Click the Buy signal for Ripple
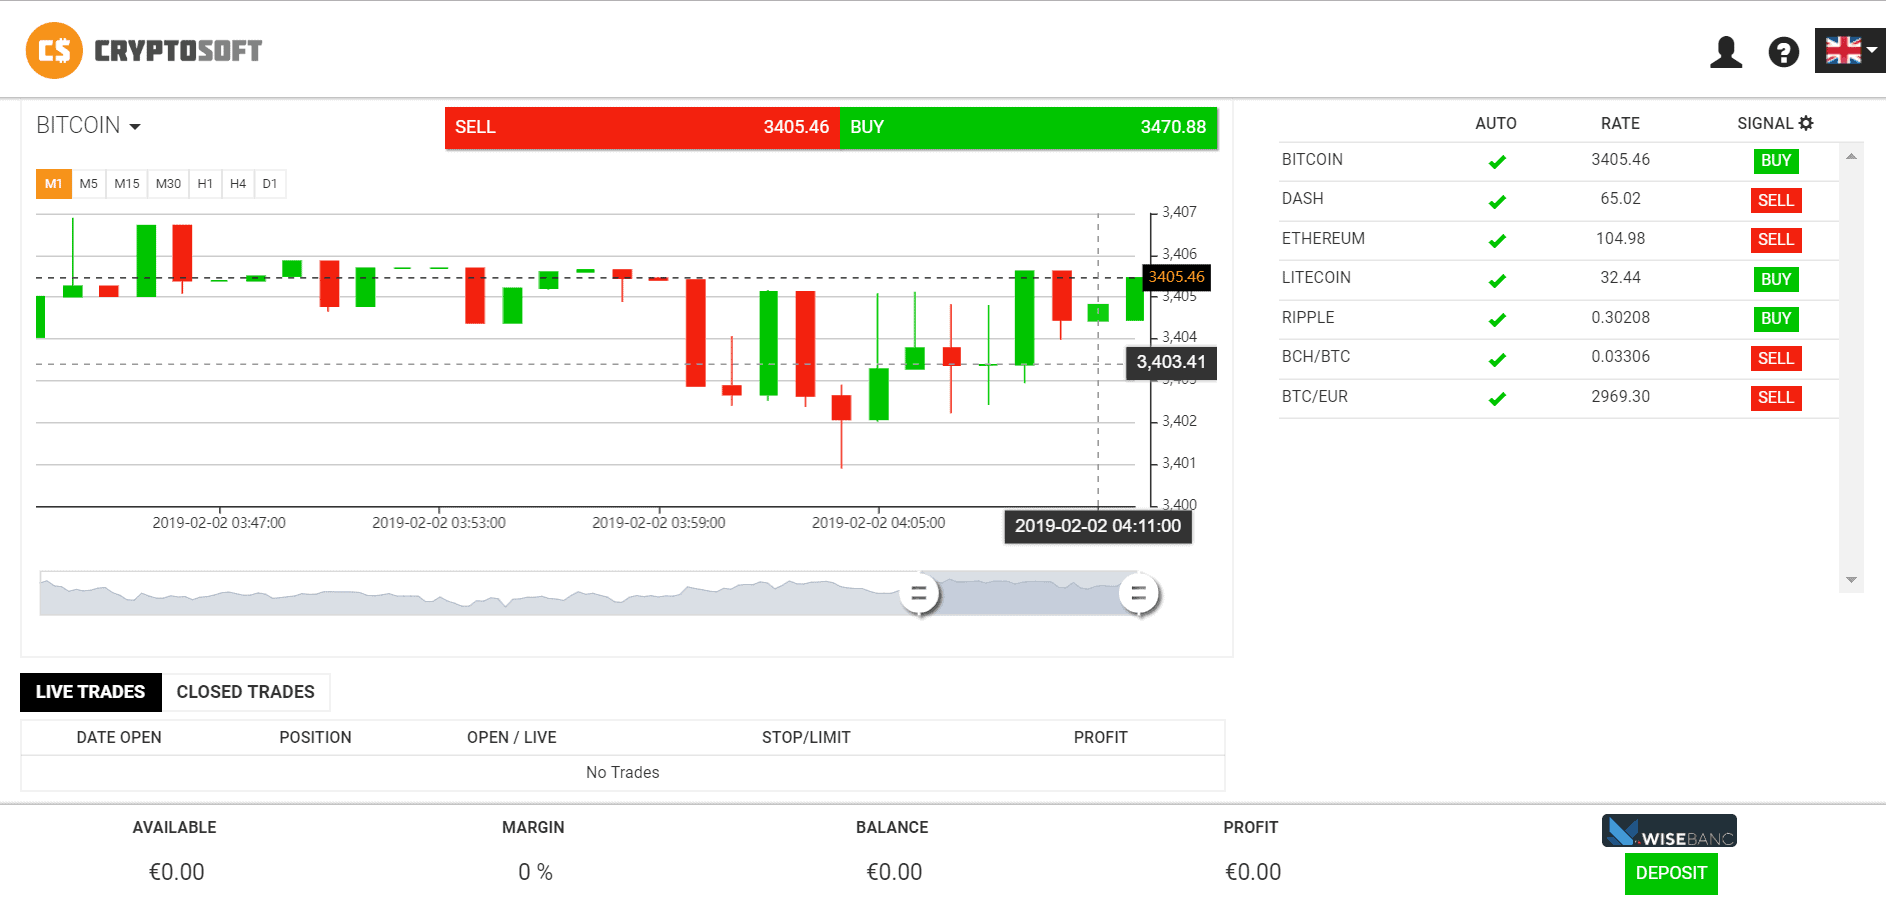 click(1776, 319)
